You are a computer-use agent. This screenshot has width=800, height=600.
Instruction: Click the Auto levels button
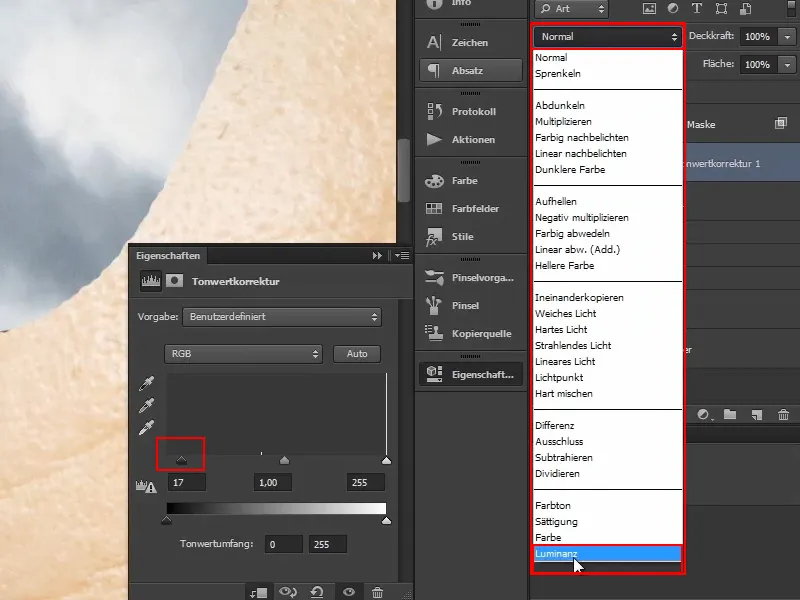tap(357, 354)
